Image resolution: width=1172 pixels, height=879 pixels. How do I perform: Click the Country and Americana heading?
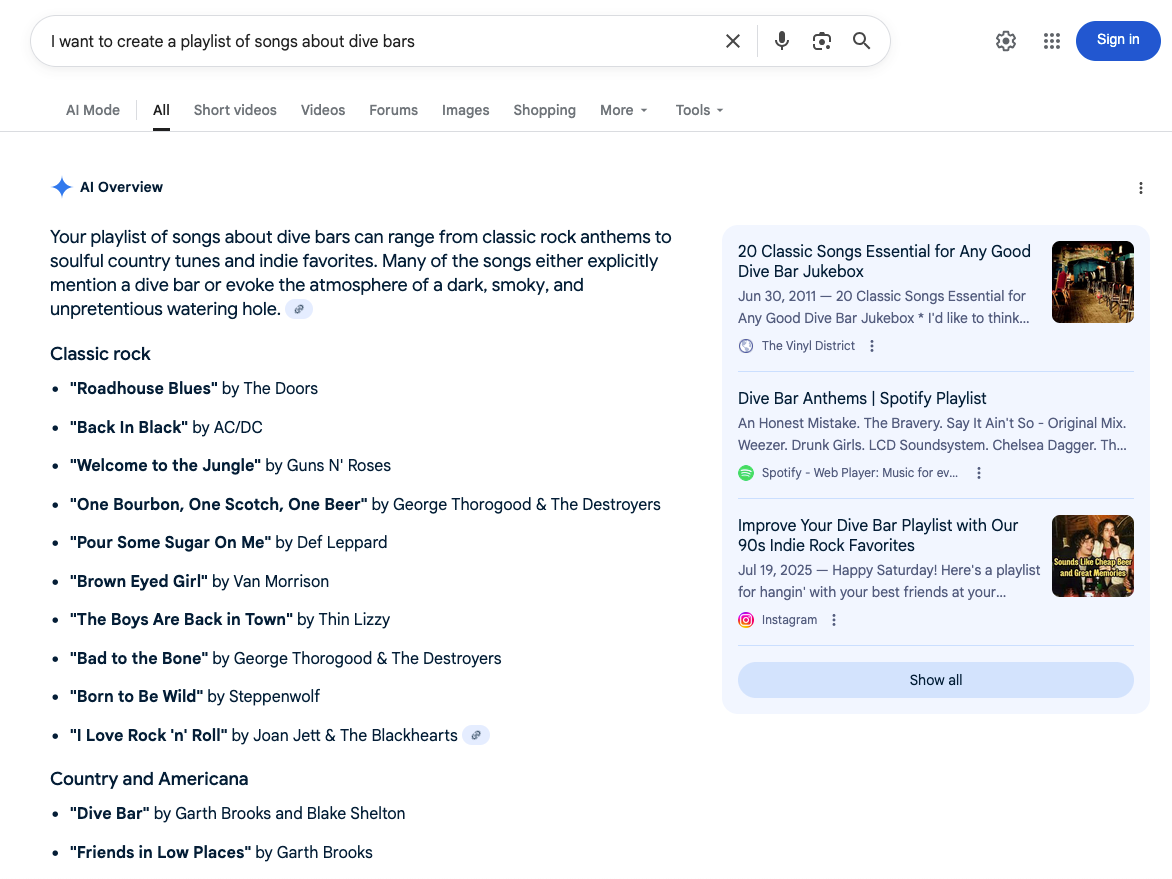click(x=149, y=779)
